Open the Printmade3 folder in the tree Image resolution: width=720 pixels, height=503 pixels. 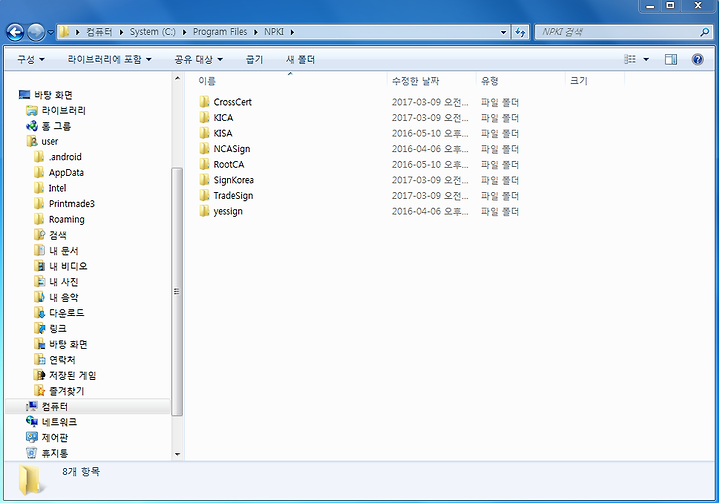click(x=72, y=203)
